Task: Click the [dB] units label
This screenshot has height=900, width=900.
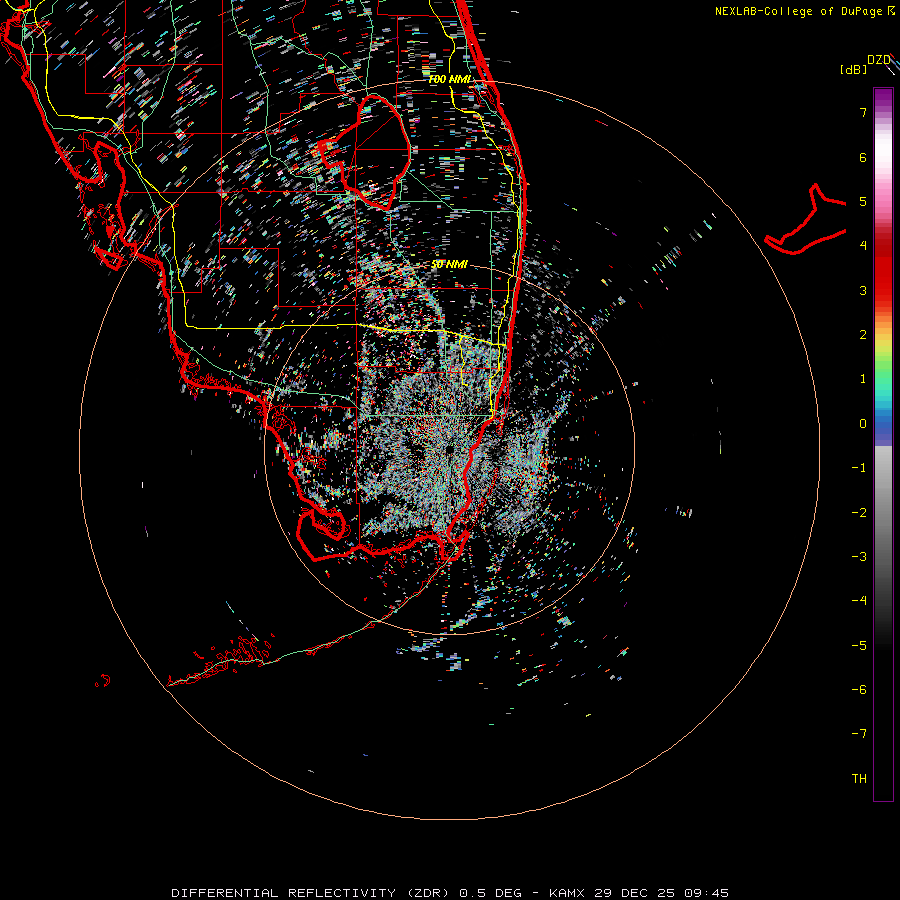Action: point(854,69)
